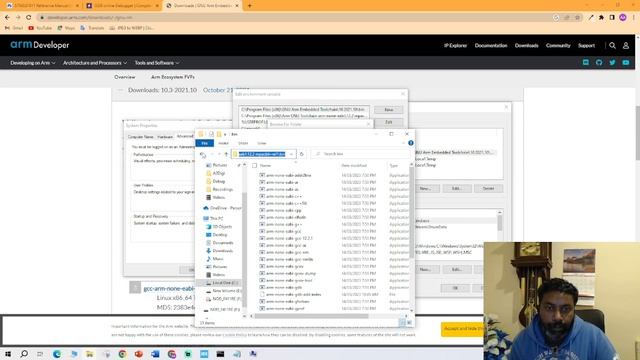Click the gcc-arm-none-eabi download link
The image size is (640, 360).
[x=169, y=289]
